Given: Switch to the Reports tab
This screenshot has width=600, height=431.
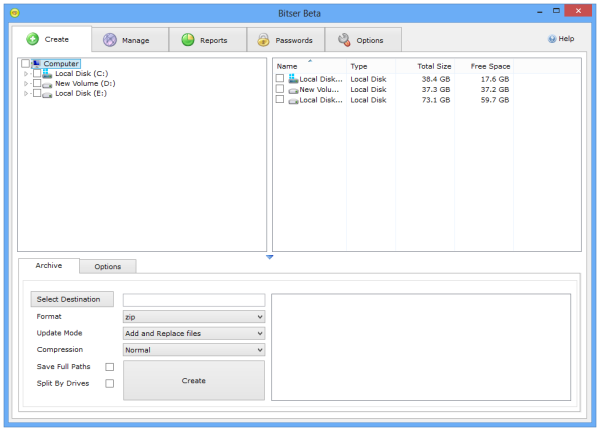Looking at the screenshot, I should (x=208, y=39).
